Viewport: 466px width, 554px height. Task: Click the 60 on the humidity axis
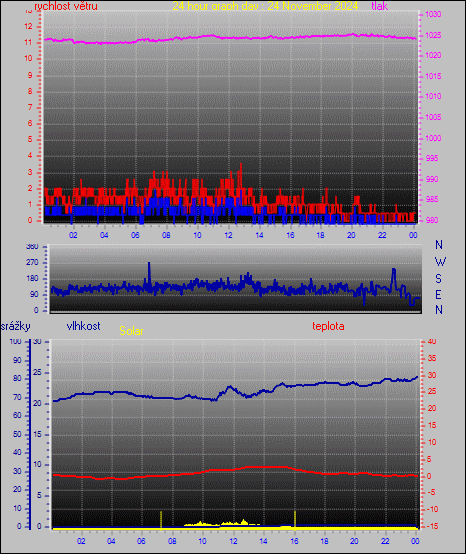[x=17, y=416]
